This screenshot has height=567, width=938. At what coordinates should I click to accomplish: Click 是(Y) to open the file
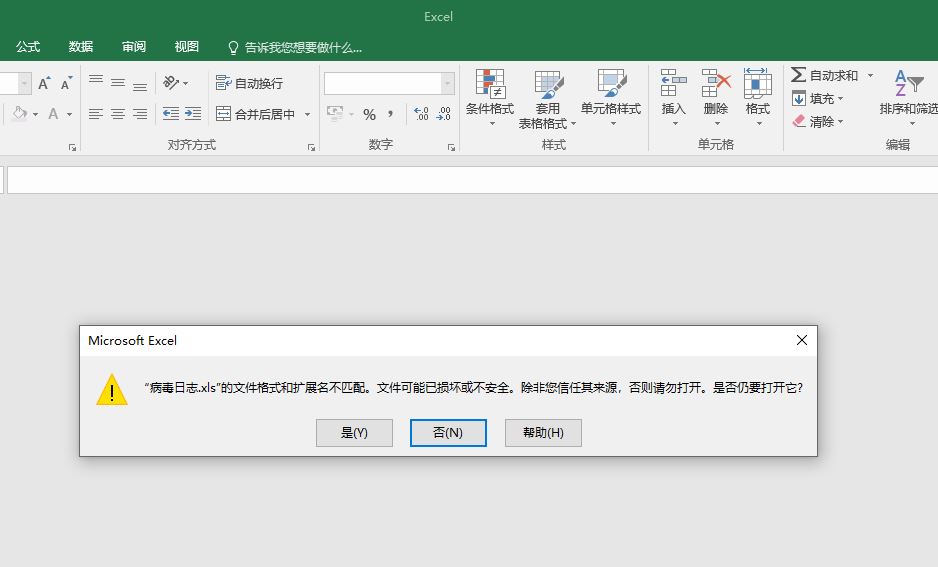coord(354,432)
